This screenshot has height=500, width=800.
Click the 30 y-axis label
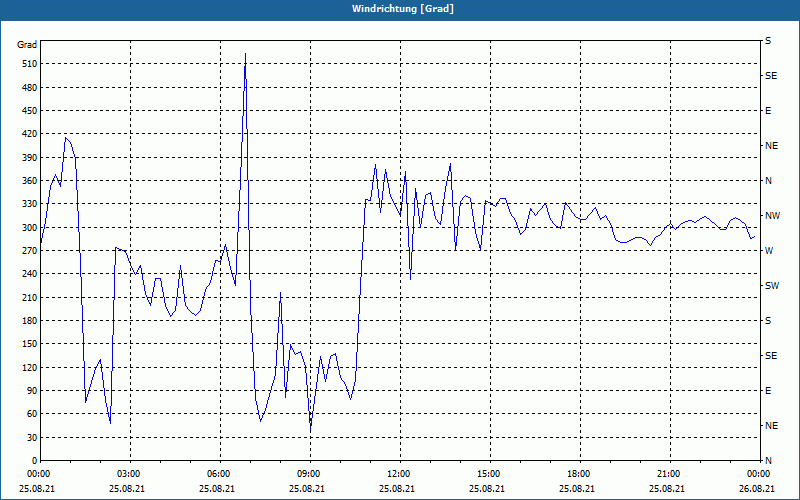coord(32,437)
